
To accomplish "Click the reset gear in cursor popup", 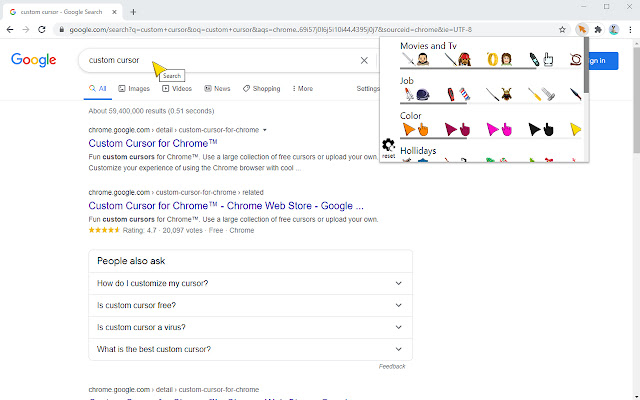I will coord(388,148).
